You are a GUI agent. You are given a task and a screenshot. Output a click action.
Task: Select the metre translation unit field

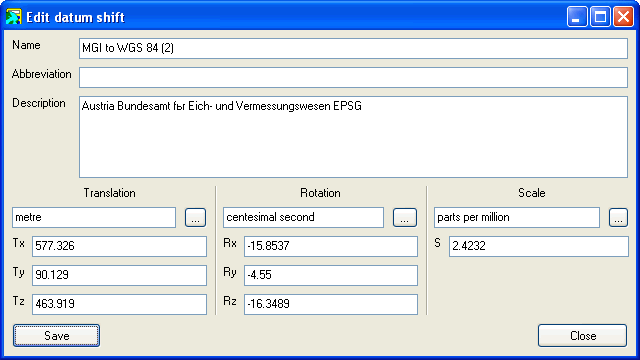click(x=94, y=218)
